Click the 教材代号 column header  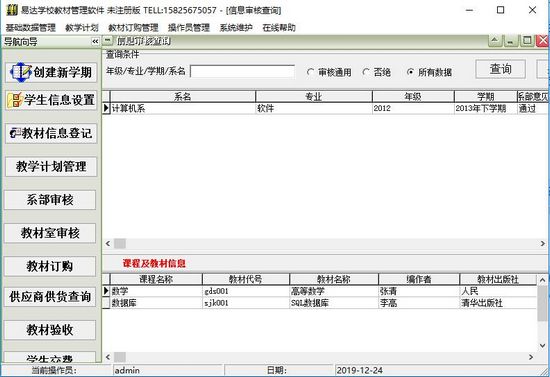tap(246, 279)
